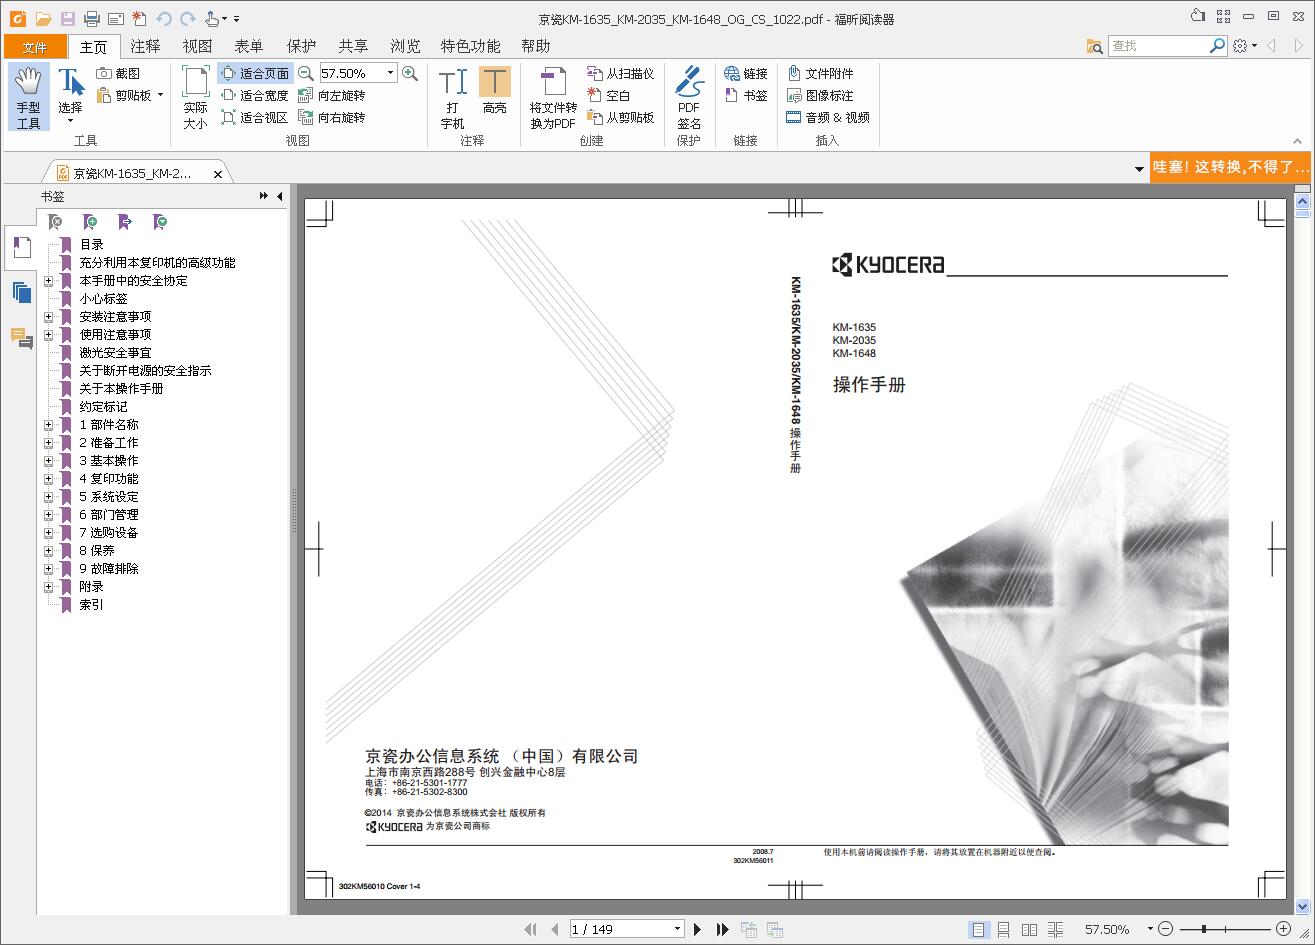1315x945 pixels.
Task: Open the 帮助 (Help) tab
Action: point(536,46)
